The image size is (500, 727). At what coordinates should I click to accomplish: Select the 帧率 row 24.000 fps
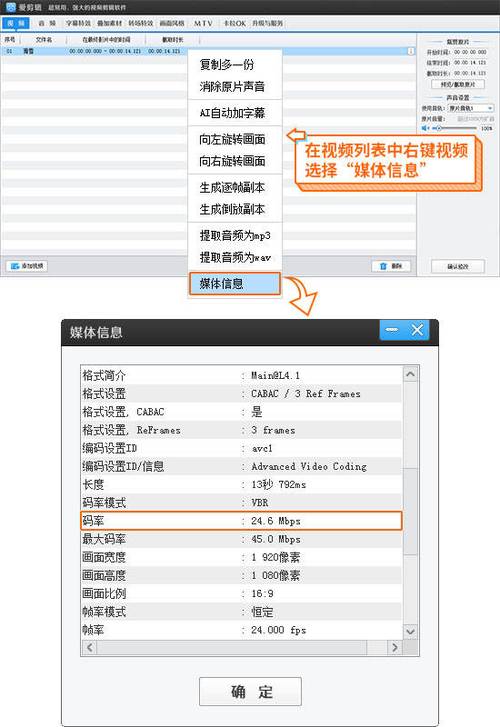point(241,630)
